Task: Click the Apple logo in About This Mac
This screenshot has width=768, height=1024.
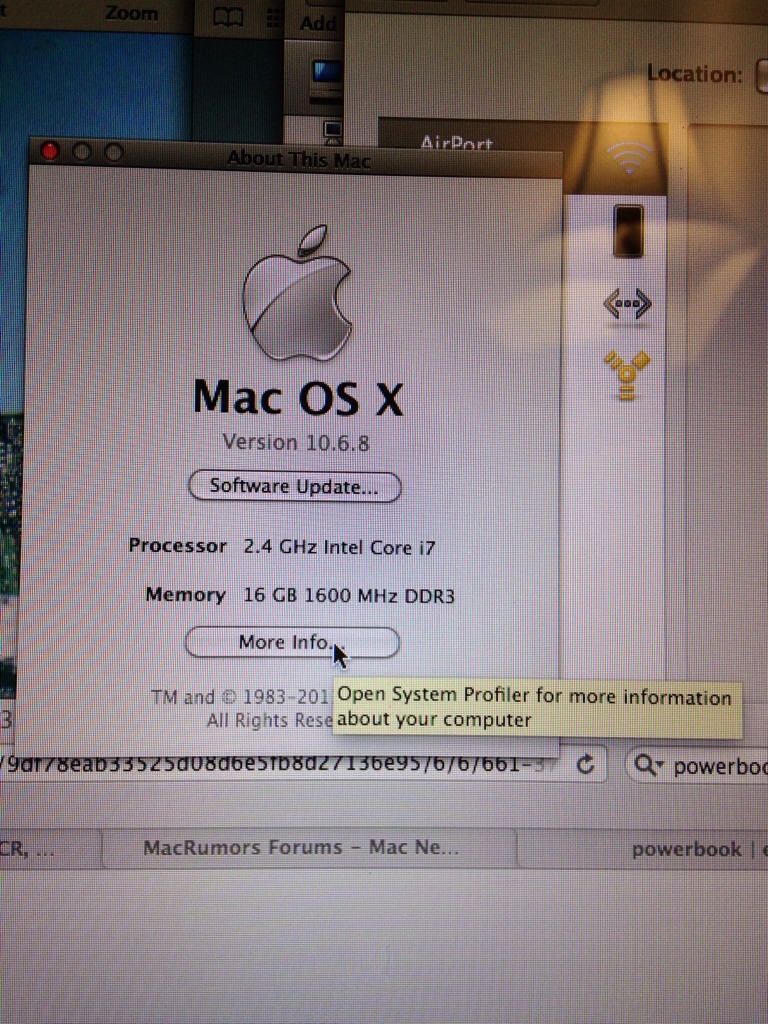Action: tap(297, 293)
